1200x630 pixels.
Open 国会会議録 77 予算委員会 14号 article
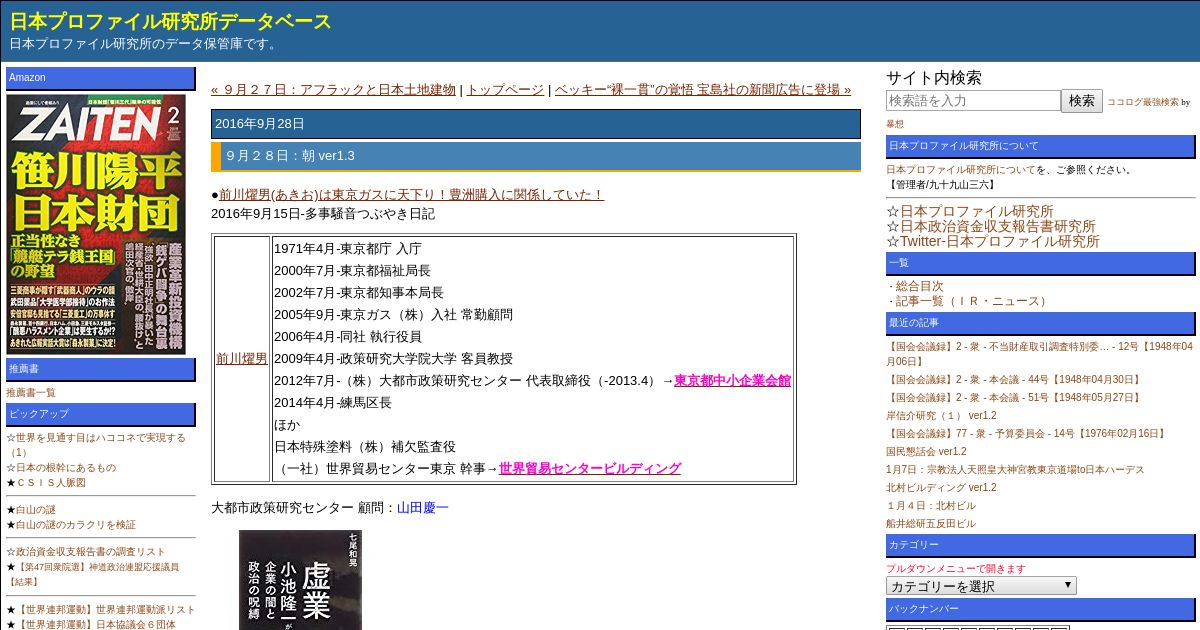click(1027, 434)
